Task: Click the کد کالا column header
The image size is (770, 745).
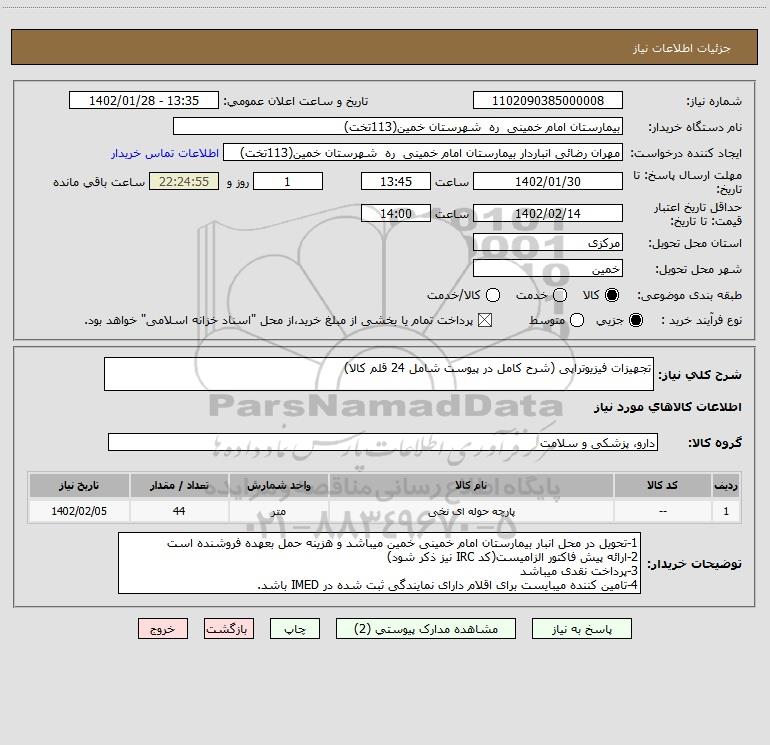Action: (x=662, y=485)
